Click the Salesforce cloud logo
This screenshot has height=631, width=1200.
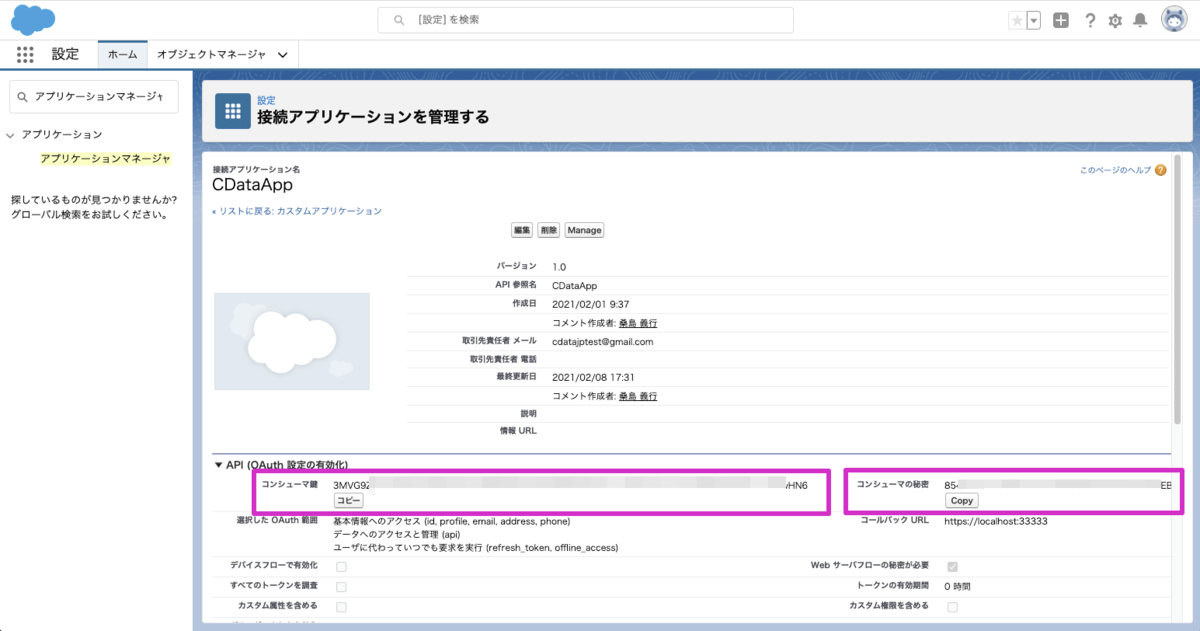pos(33,19)
